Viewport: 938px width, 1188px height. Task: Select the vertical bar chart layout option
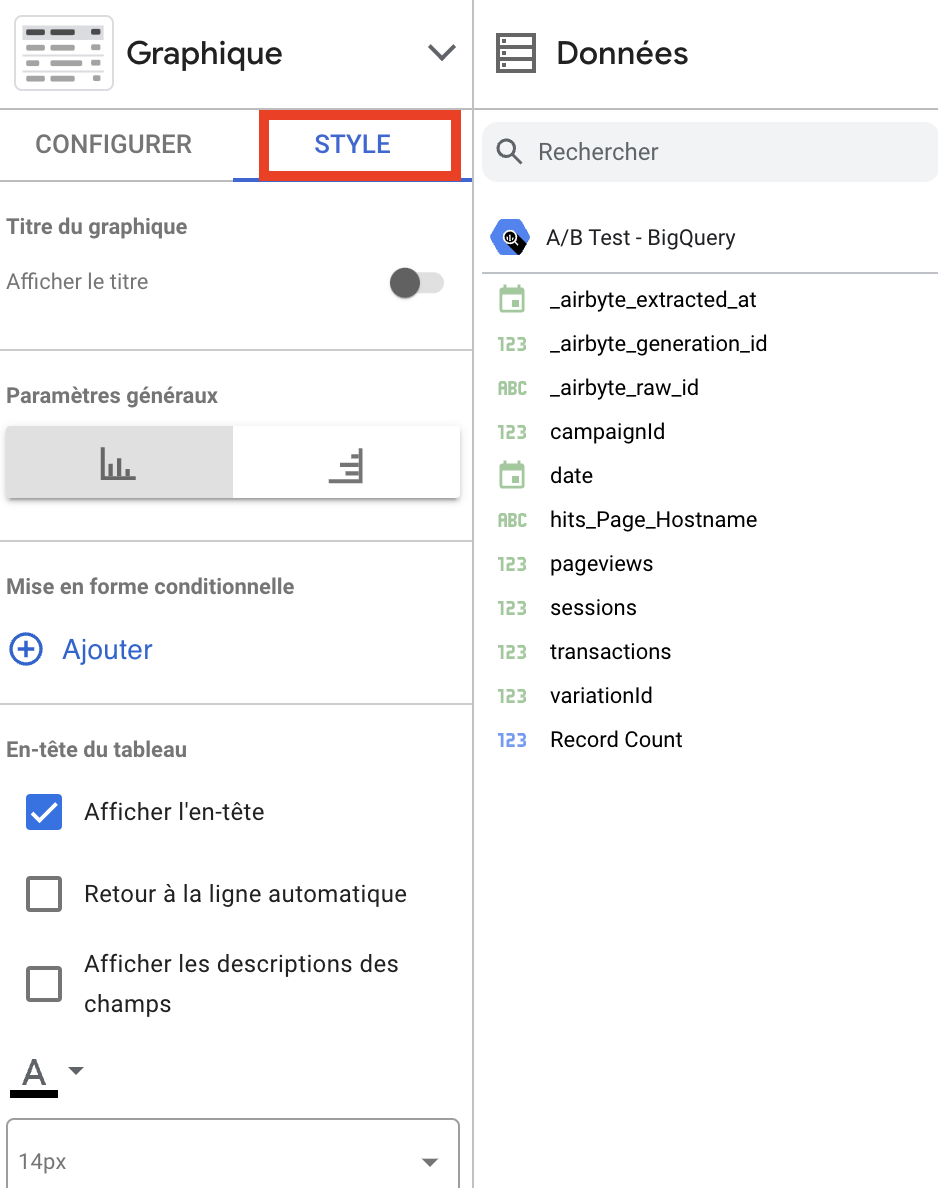coord(119,462)
